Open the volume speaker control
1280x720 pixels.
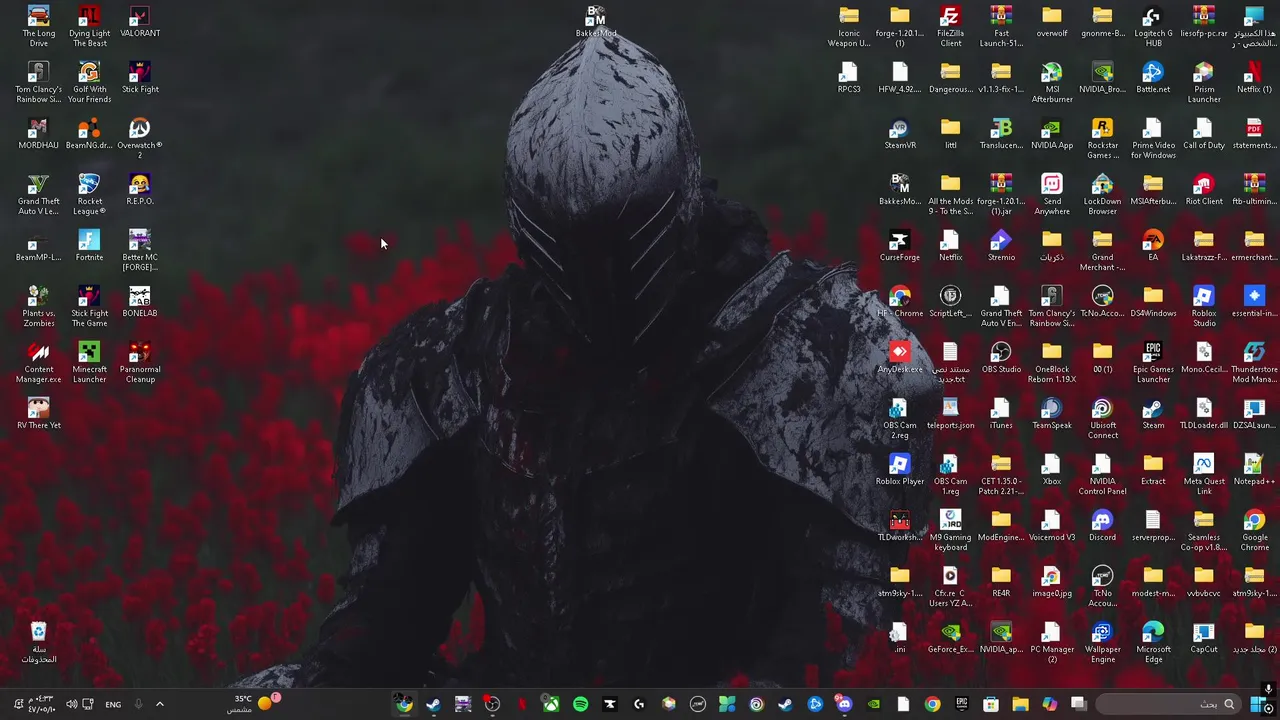click(x=71, y=704)
